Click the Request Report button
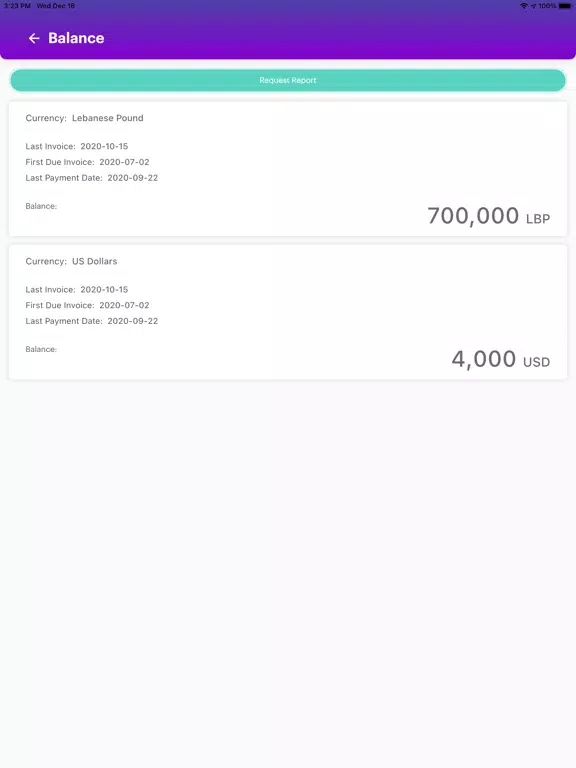 coord(288,80)
